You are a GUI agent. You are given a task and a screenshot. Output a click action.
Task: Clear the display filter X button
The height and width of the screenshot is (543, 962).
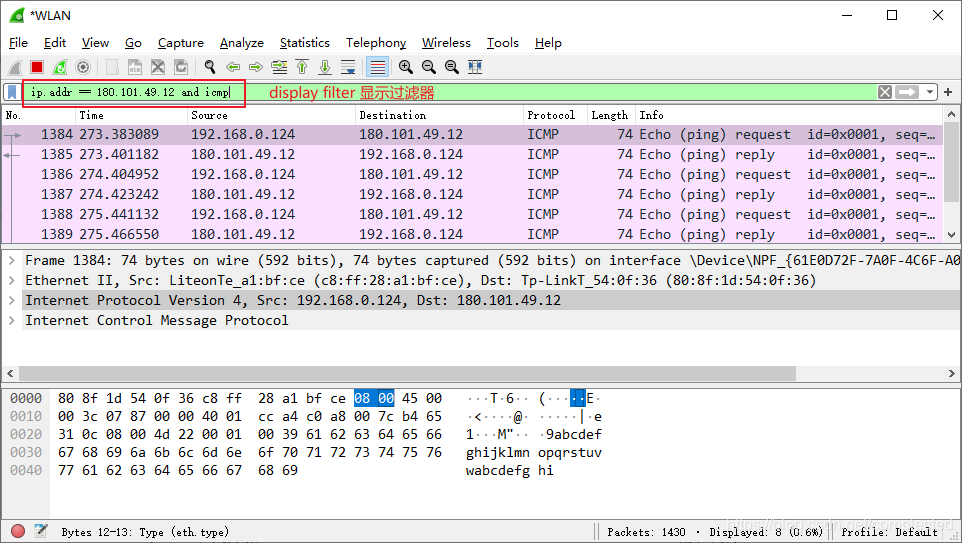pyautogui.click(x=885, y=92)
